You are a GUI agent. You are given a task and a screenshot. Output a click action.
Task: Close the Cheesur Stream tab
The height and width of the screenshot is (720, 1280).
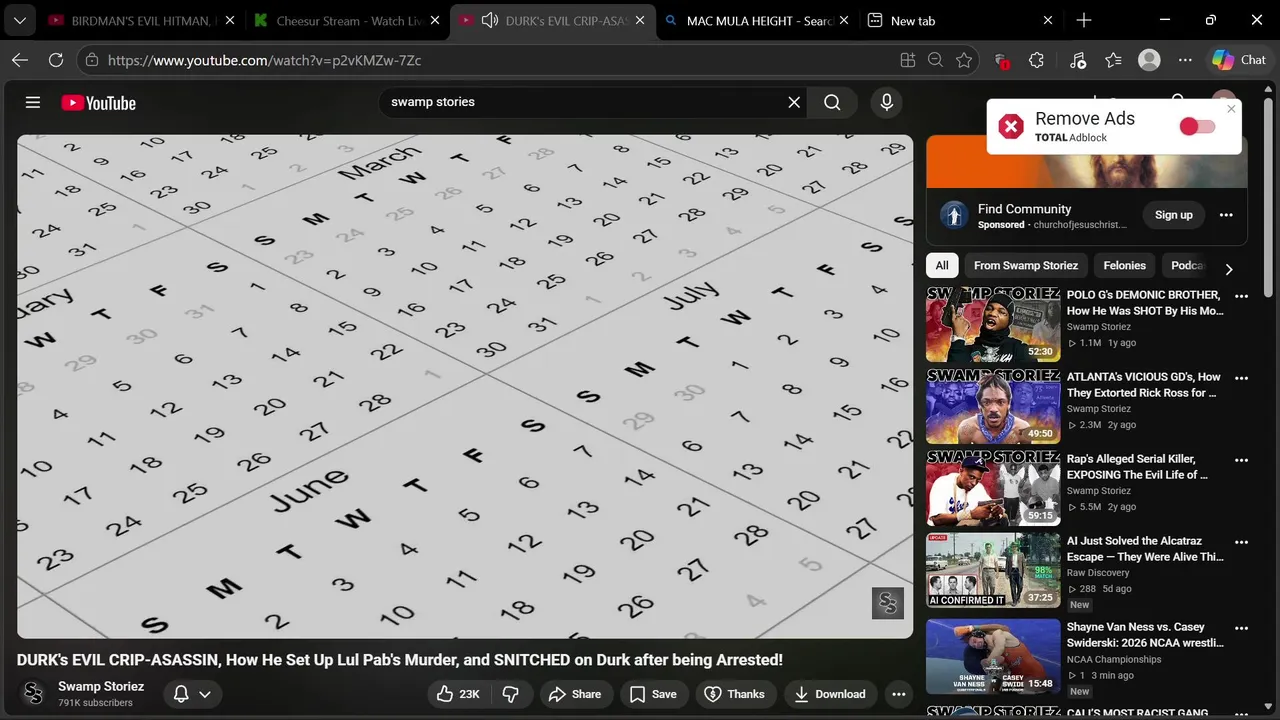[435, 20]
